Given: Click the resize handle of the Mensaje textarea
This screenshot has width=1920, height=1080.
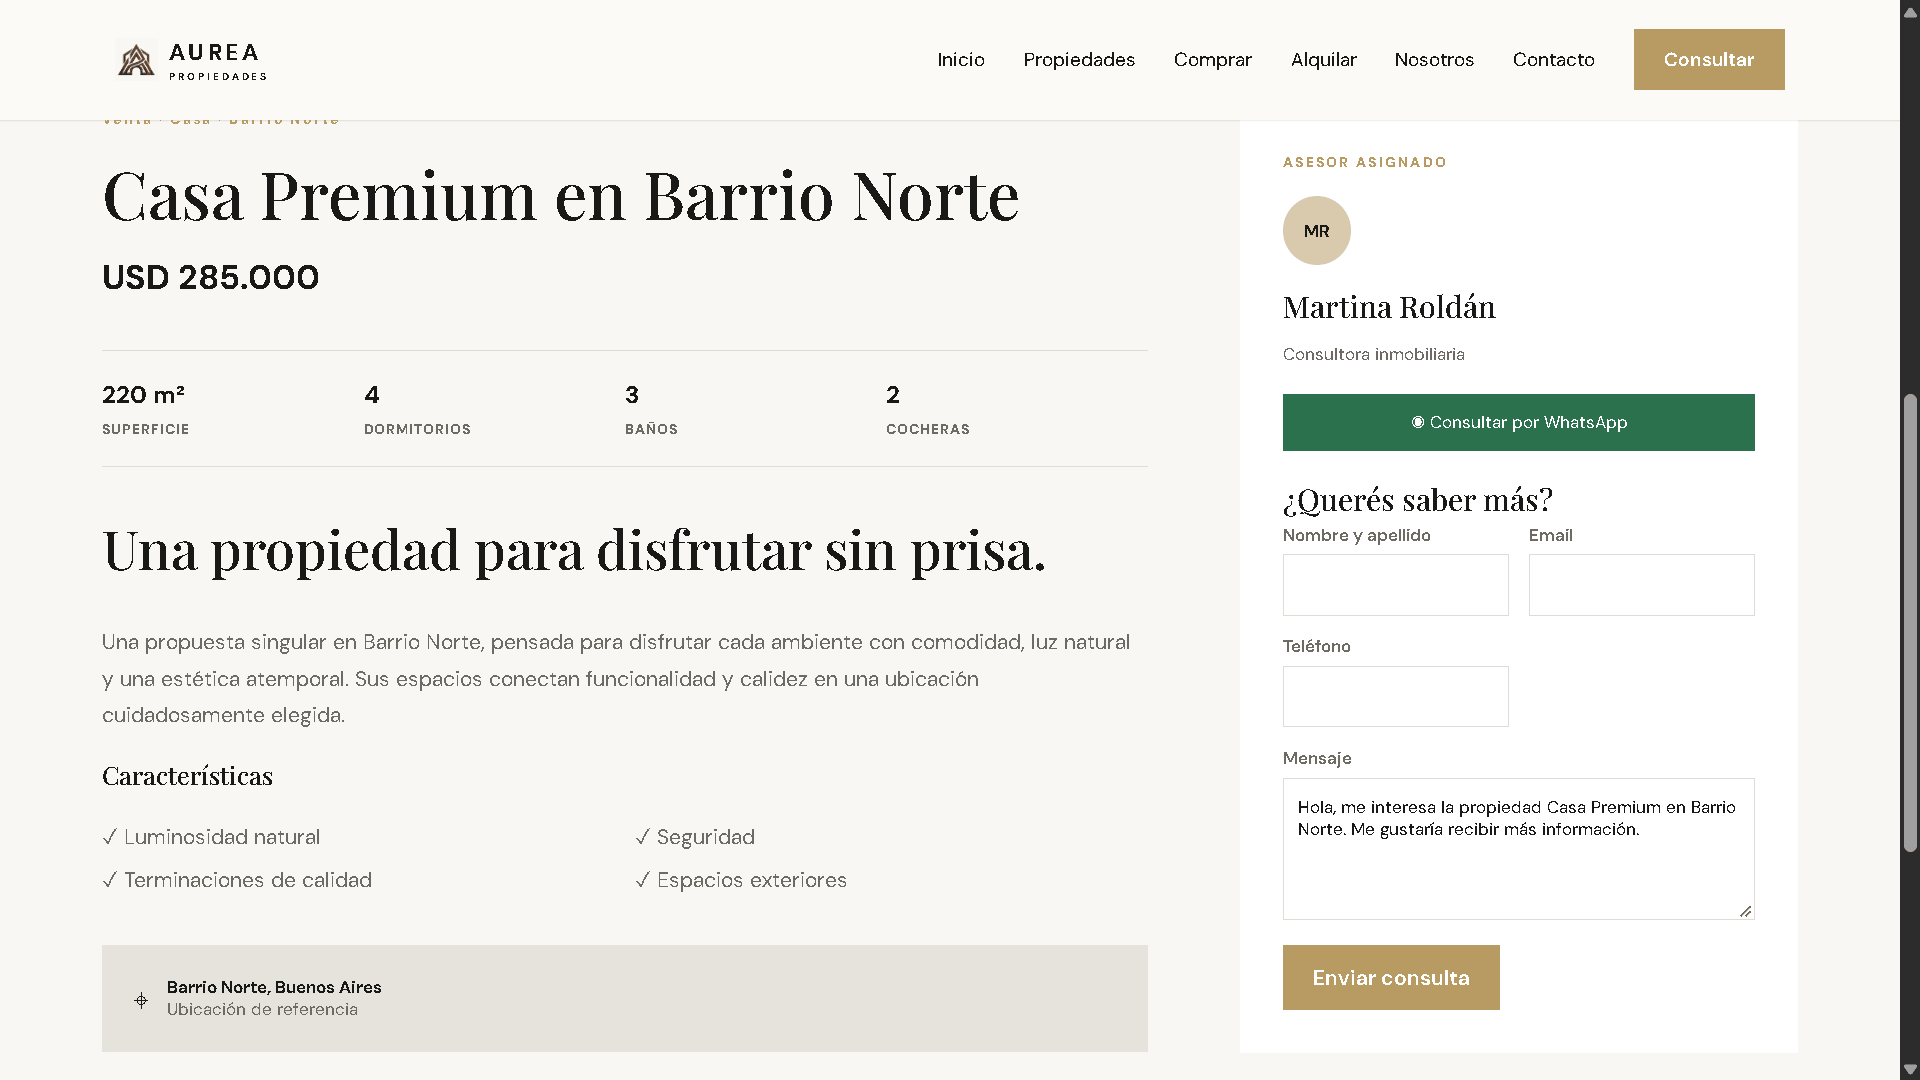Looking at the screenshot, I should pos(1745,910).
